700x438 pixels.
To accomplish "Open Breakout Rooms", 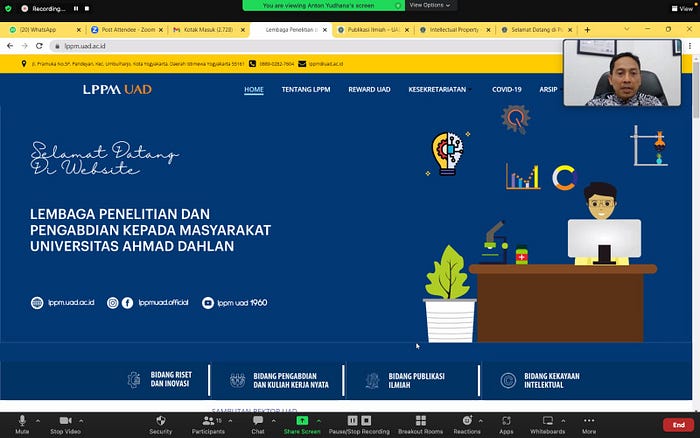I will tap(421, 424).
